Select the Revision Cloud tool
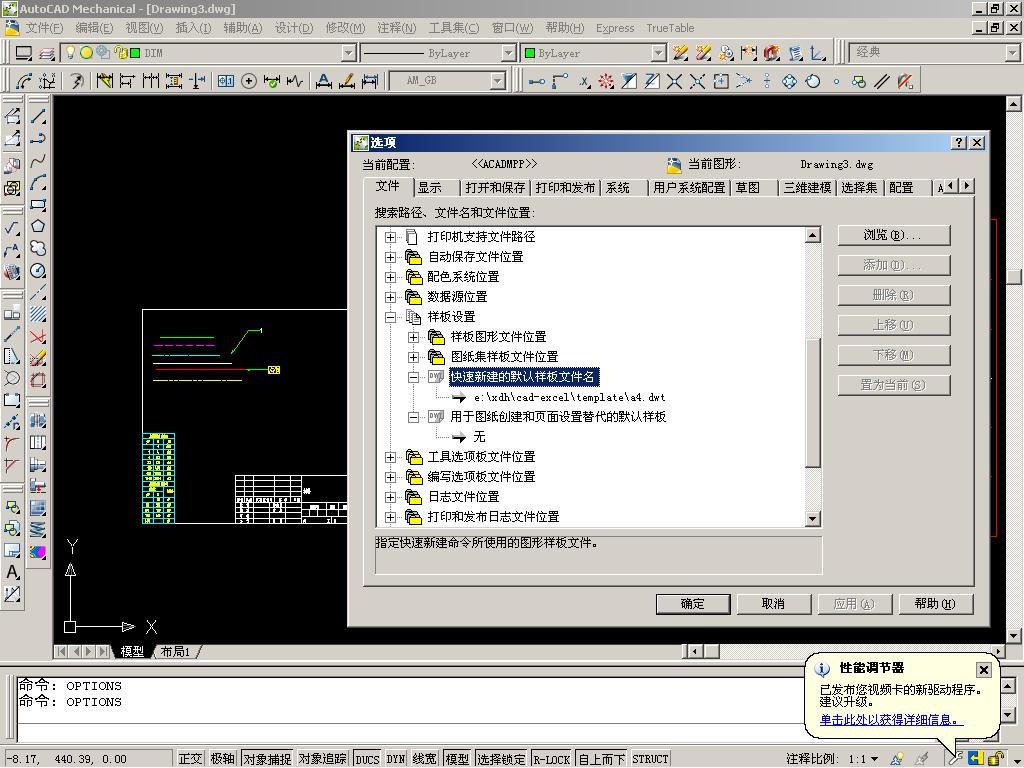The height and width of the screenshot is (768, 1024). (38, 248)
